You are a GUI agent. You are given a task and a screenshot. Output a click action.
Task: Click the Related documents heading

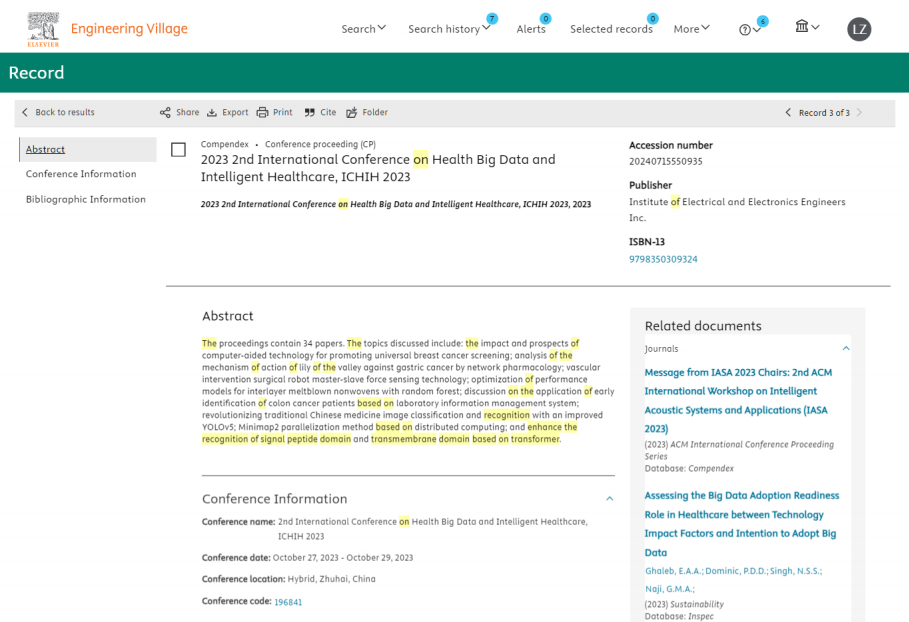703,326
